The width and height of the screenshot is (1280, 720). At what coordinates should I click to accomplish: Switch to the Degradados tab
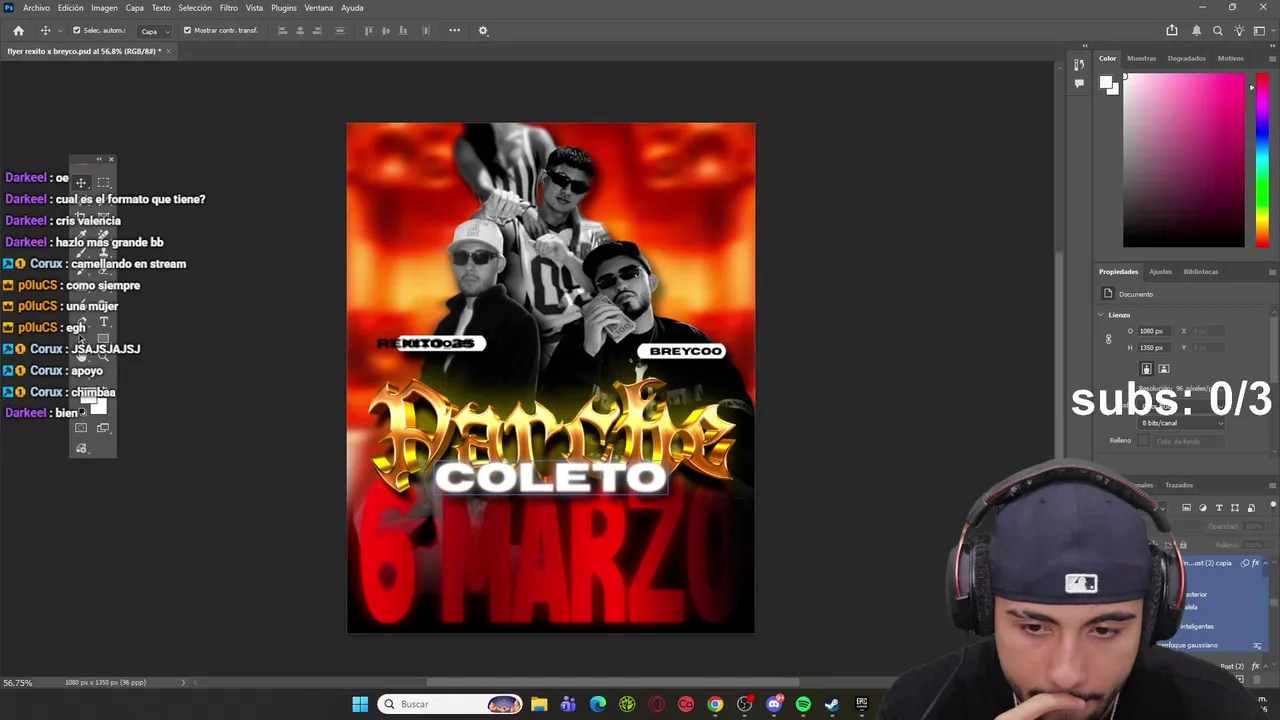tap(1187, 58)
